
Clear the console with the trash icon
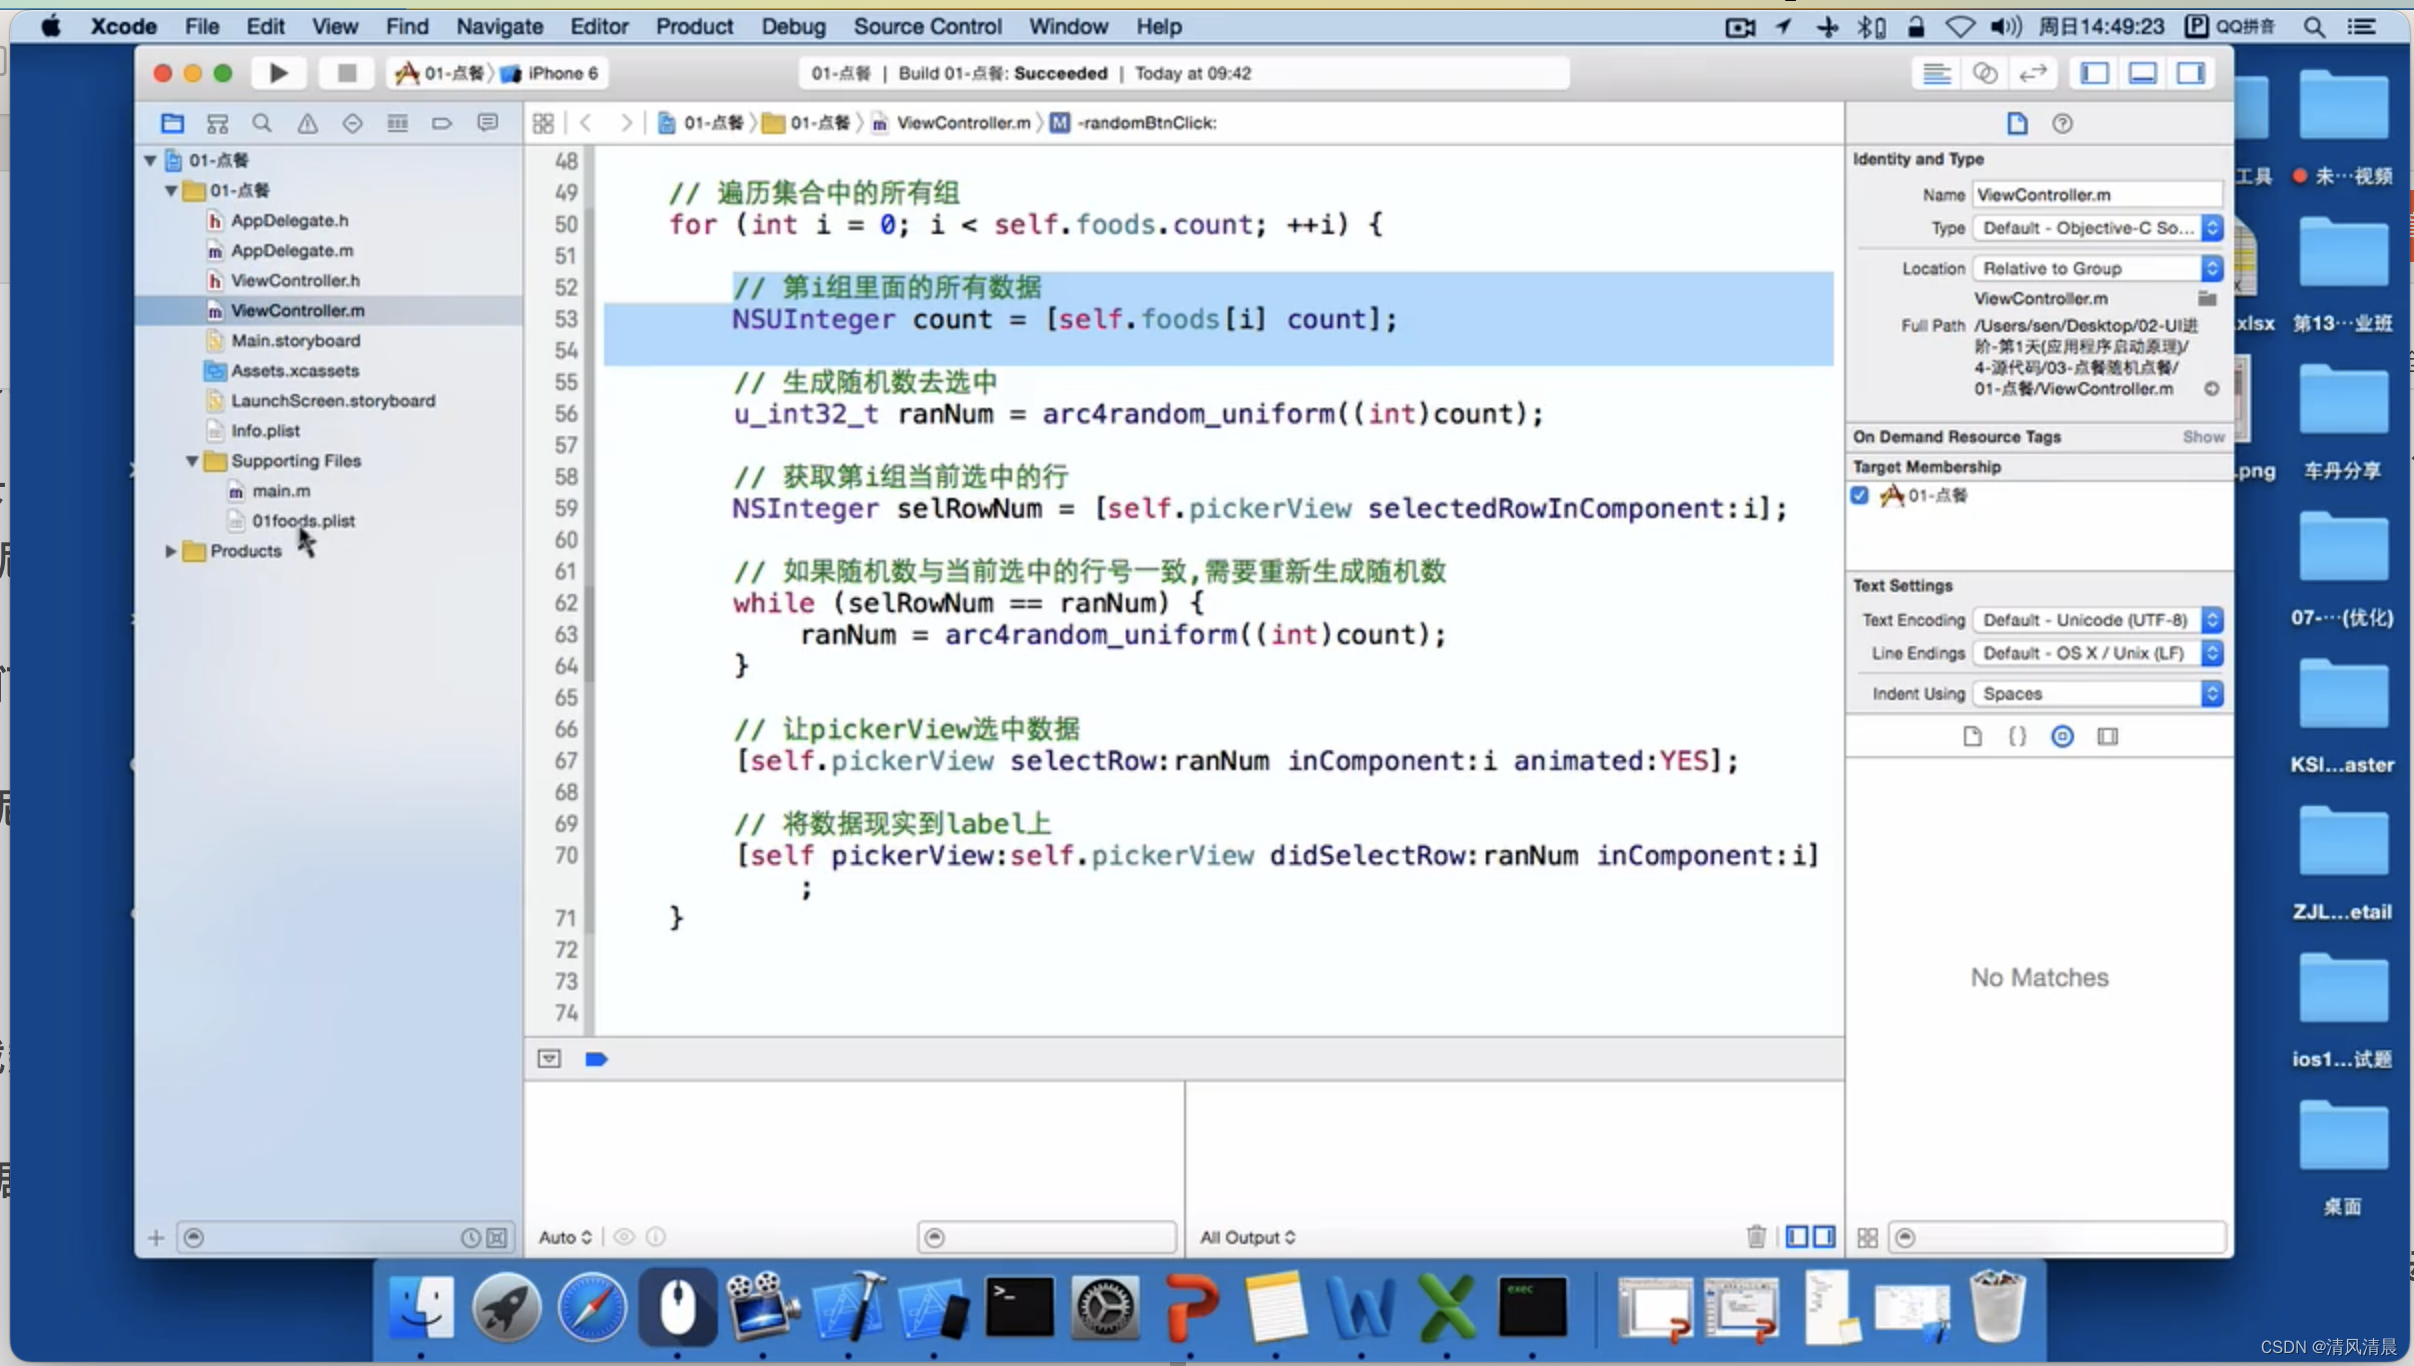pos(1756,1237)
